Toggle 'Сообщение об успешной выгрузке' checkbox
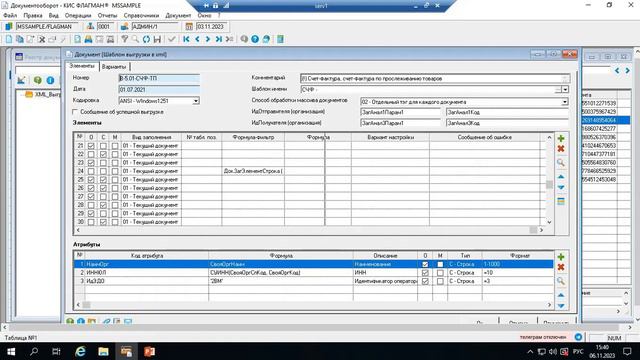The height and width of the screenshot is (360, 640). click(x=75, y=111)
